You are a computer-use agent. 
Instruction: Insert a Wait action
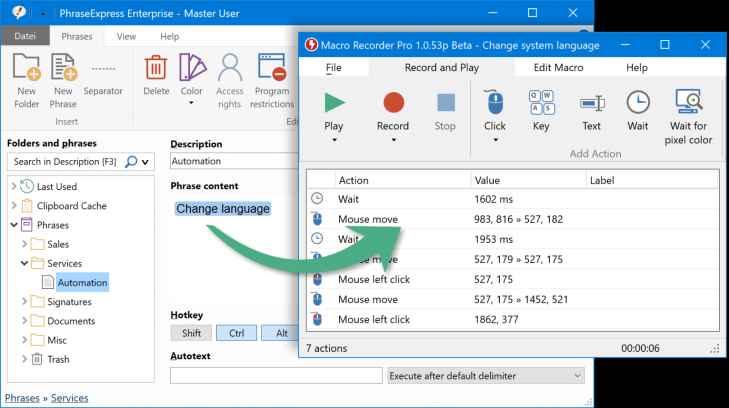click(637, 105)
